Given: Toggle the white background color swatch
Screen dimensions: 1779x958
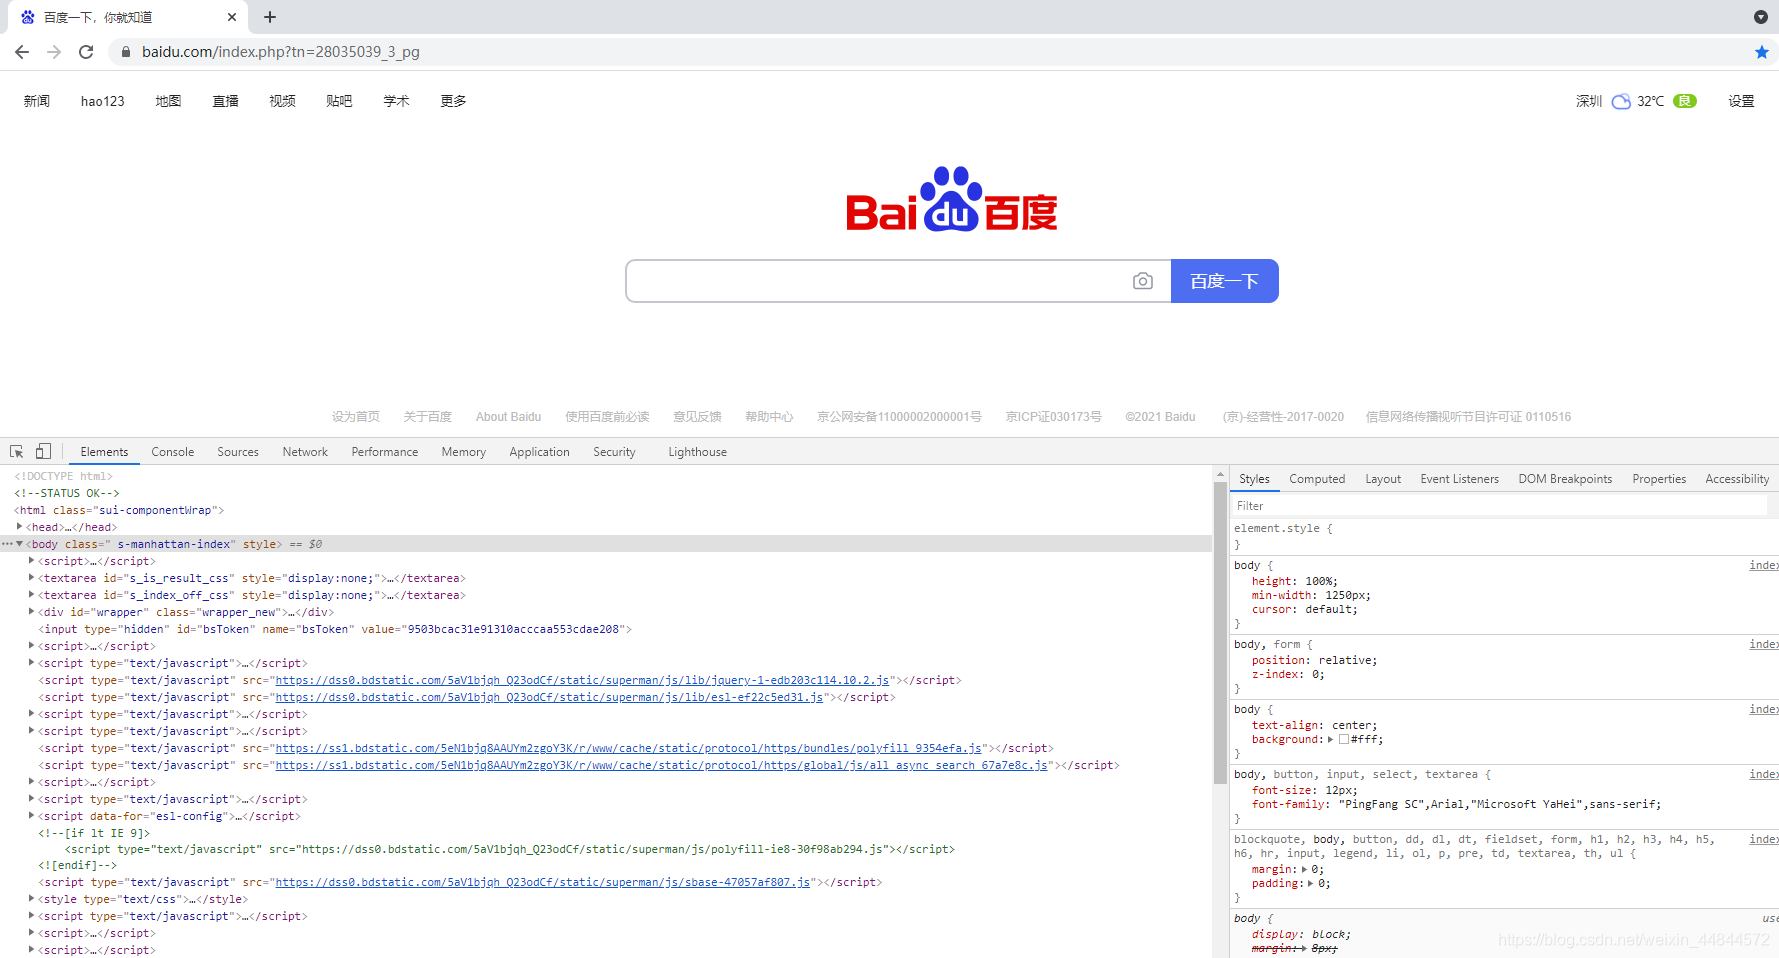Looking at the screenshot, I should (x=1344, y=740).
